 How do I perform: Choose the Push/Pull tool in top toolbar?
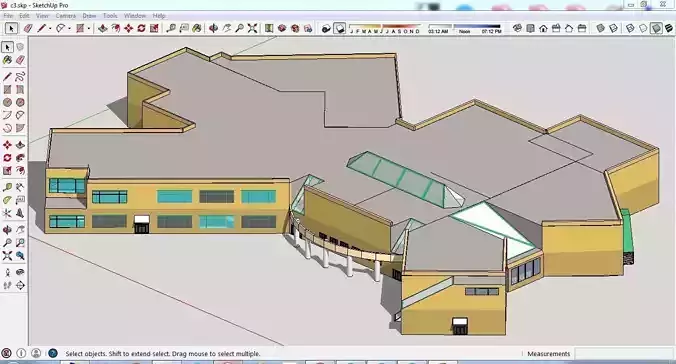(103, 28)
